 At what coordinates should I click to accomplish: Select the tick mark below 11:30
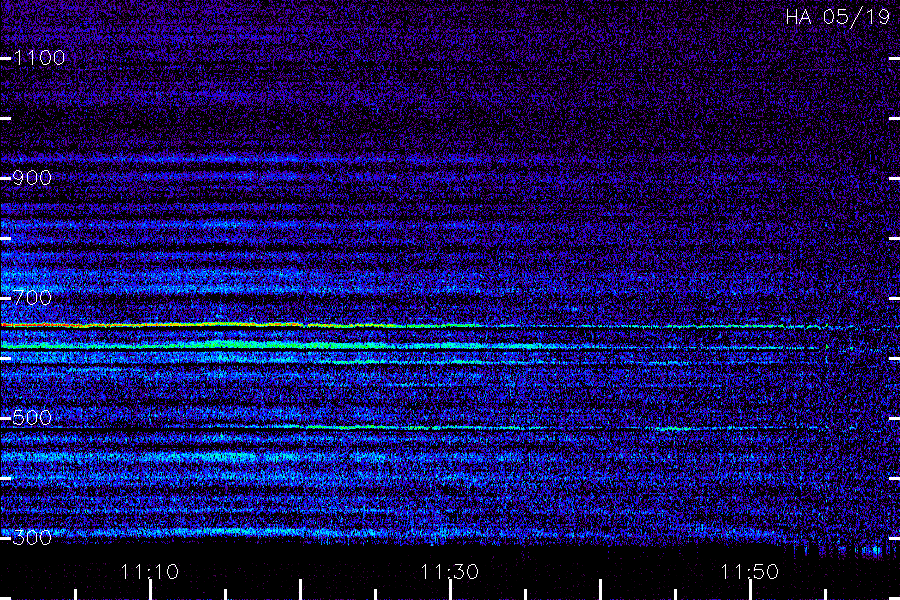pos(450,590)
